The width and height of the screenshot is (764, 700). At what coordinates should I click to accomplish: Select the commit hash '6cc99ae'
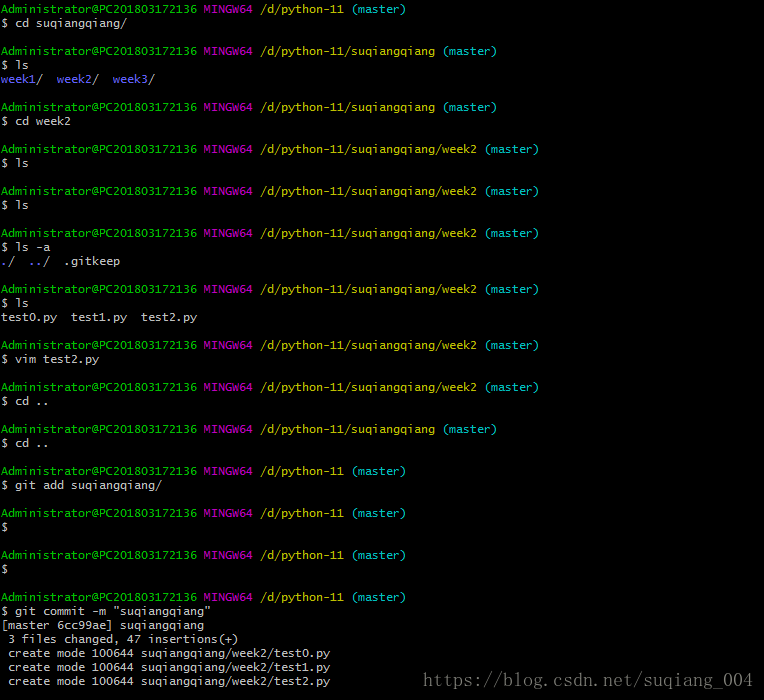81,625
